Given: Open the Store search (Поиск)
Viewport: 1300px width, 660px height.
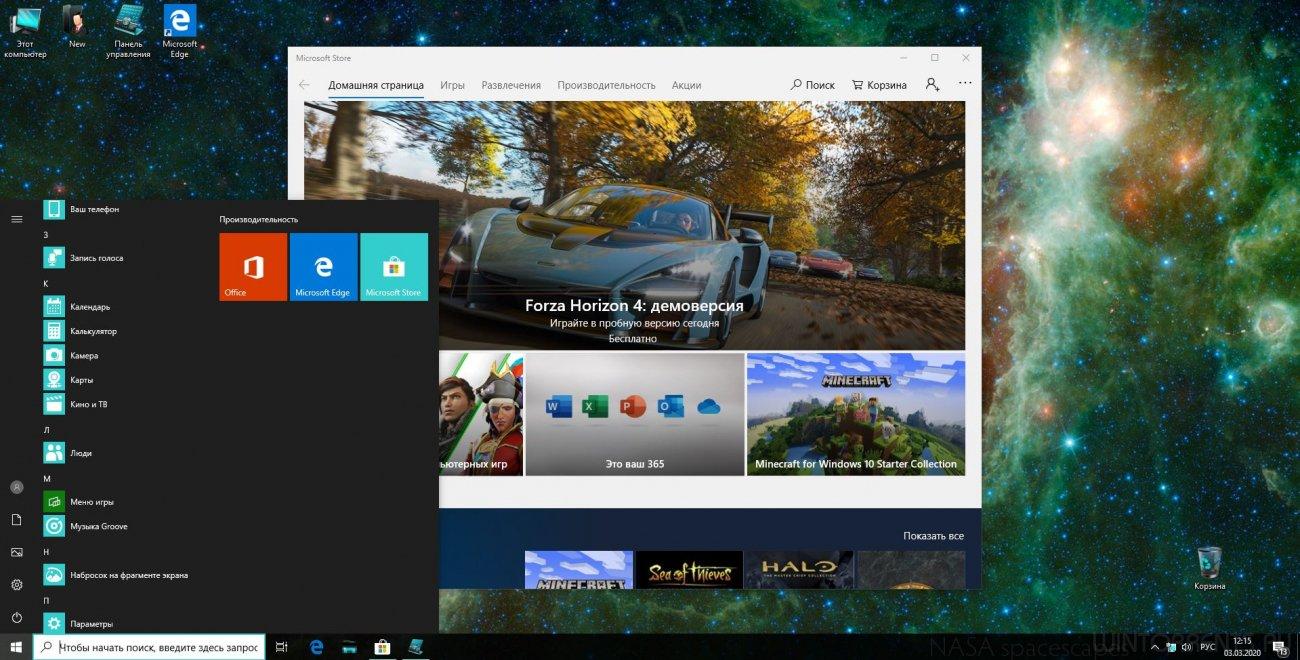Looking at the screenshot, I should pyautogui.click(x=812, y=85).
